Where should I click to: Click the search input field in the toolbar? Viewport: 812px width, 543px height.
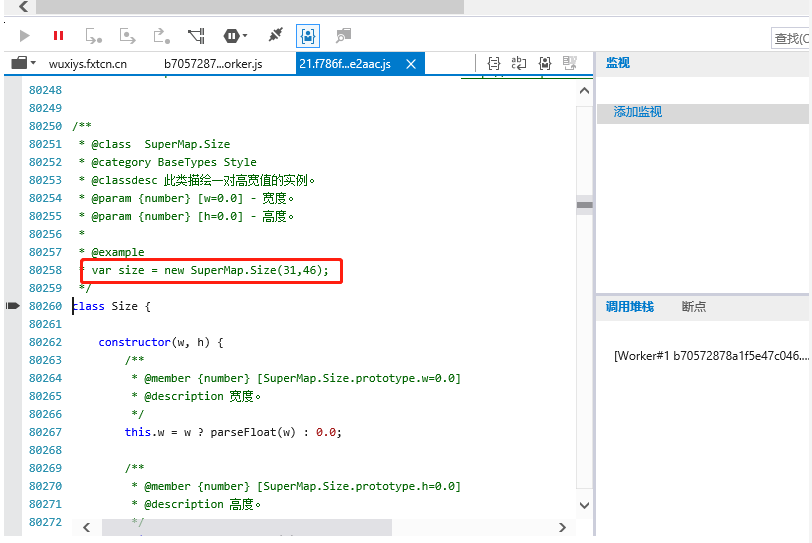tap(790, 38)
